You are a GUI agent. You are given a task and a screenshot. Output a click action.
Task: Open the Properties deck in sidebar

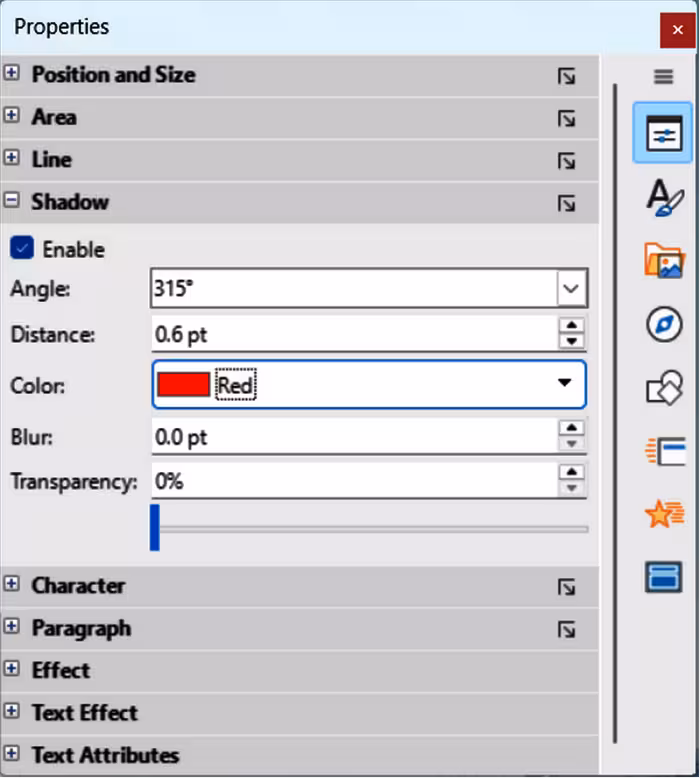663,133
